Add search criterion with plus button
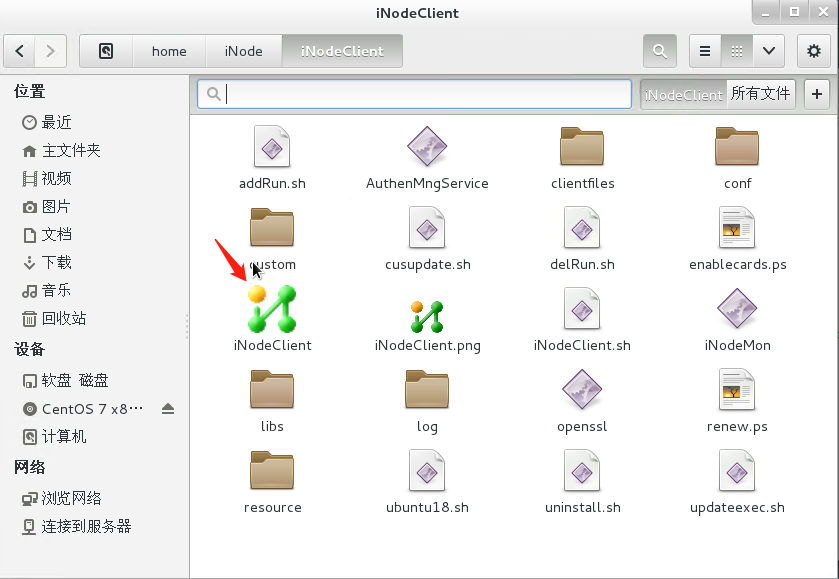Screen dimensions: 839x579 coord(817,94)
